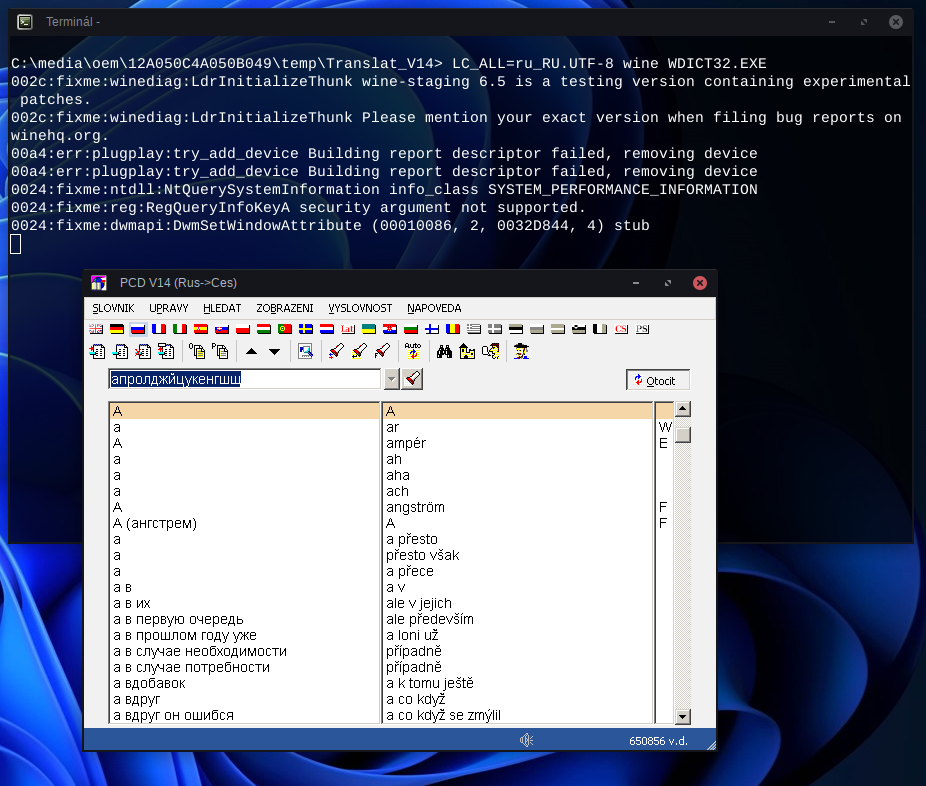Click the third flashlight 'F' search icon
Screen dimensions: 926x786
coord(382,352)
